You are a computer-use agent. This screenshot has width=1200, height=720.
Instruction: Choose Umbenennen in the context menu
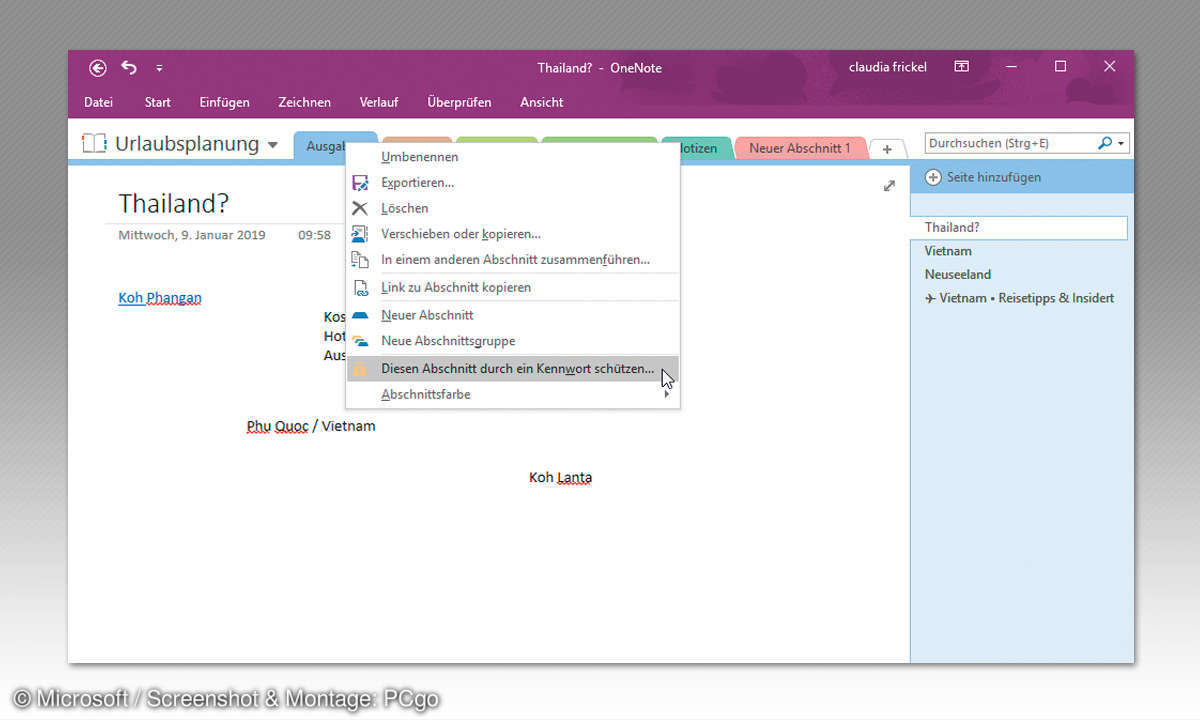coord(512,157)
